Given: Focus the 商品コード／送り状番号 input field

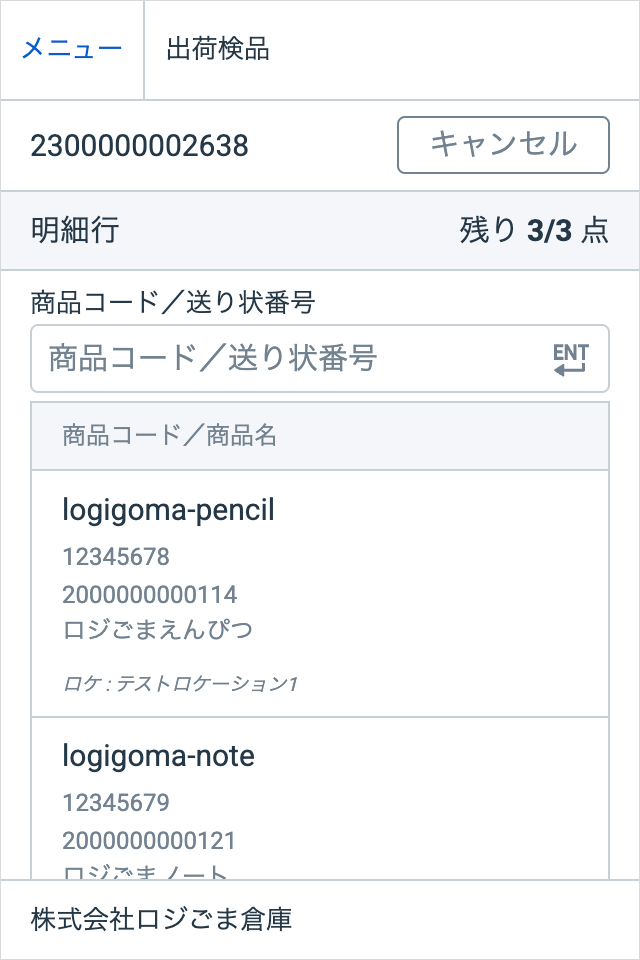Looking at the screenshot, I should point(290,359).
